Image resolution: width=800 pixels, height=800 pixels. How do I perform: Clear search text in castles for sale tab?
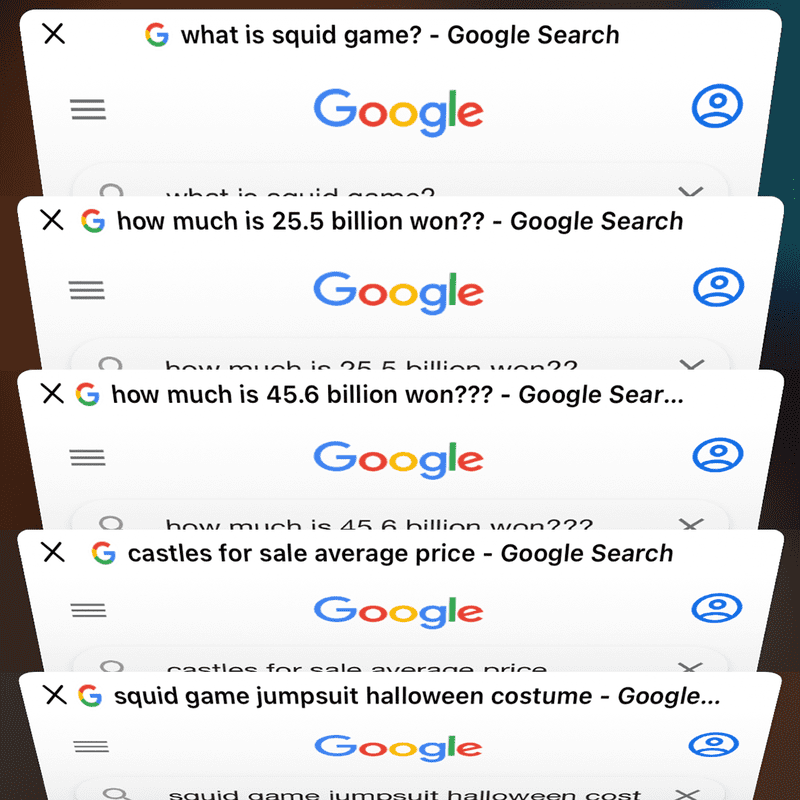point(690,666)
